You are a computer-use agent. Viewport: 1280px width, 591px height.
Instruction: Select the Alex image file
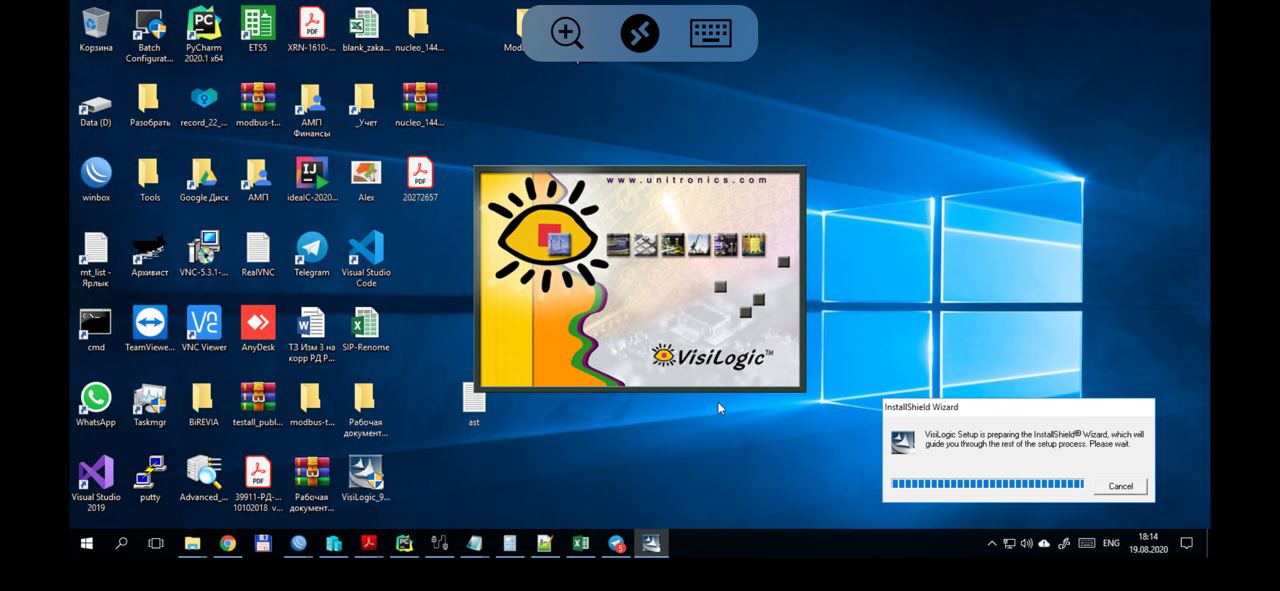tap(365, 180)
